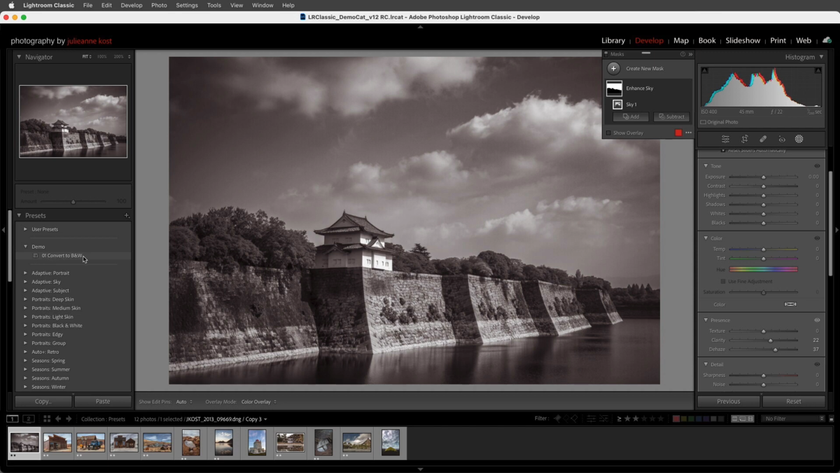Click the Reset button
This screenshot has height=473, width=840.
pos(793,401)
